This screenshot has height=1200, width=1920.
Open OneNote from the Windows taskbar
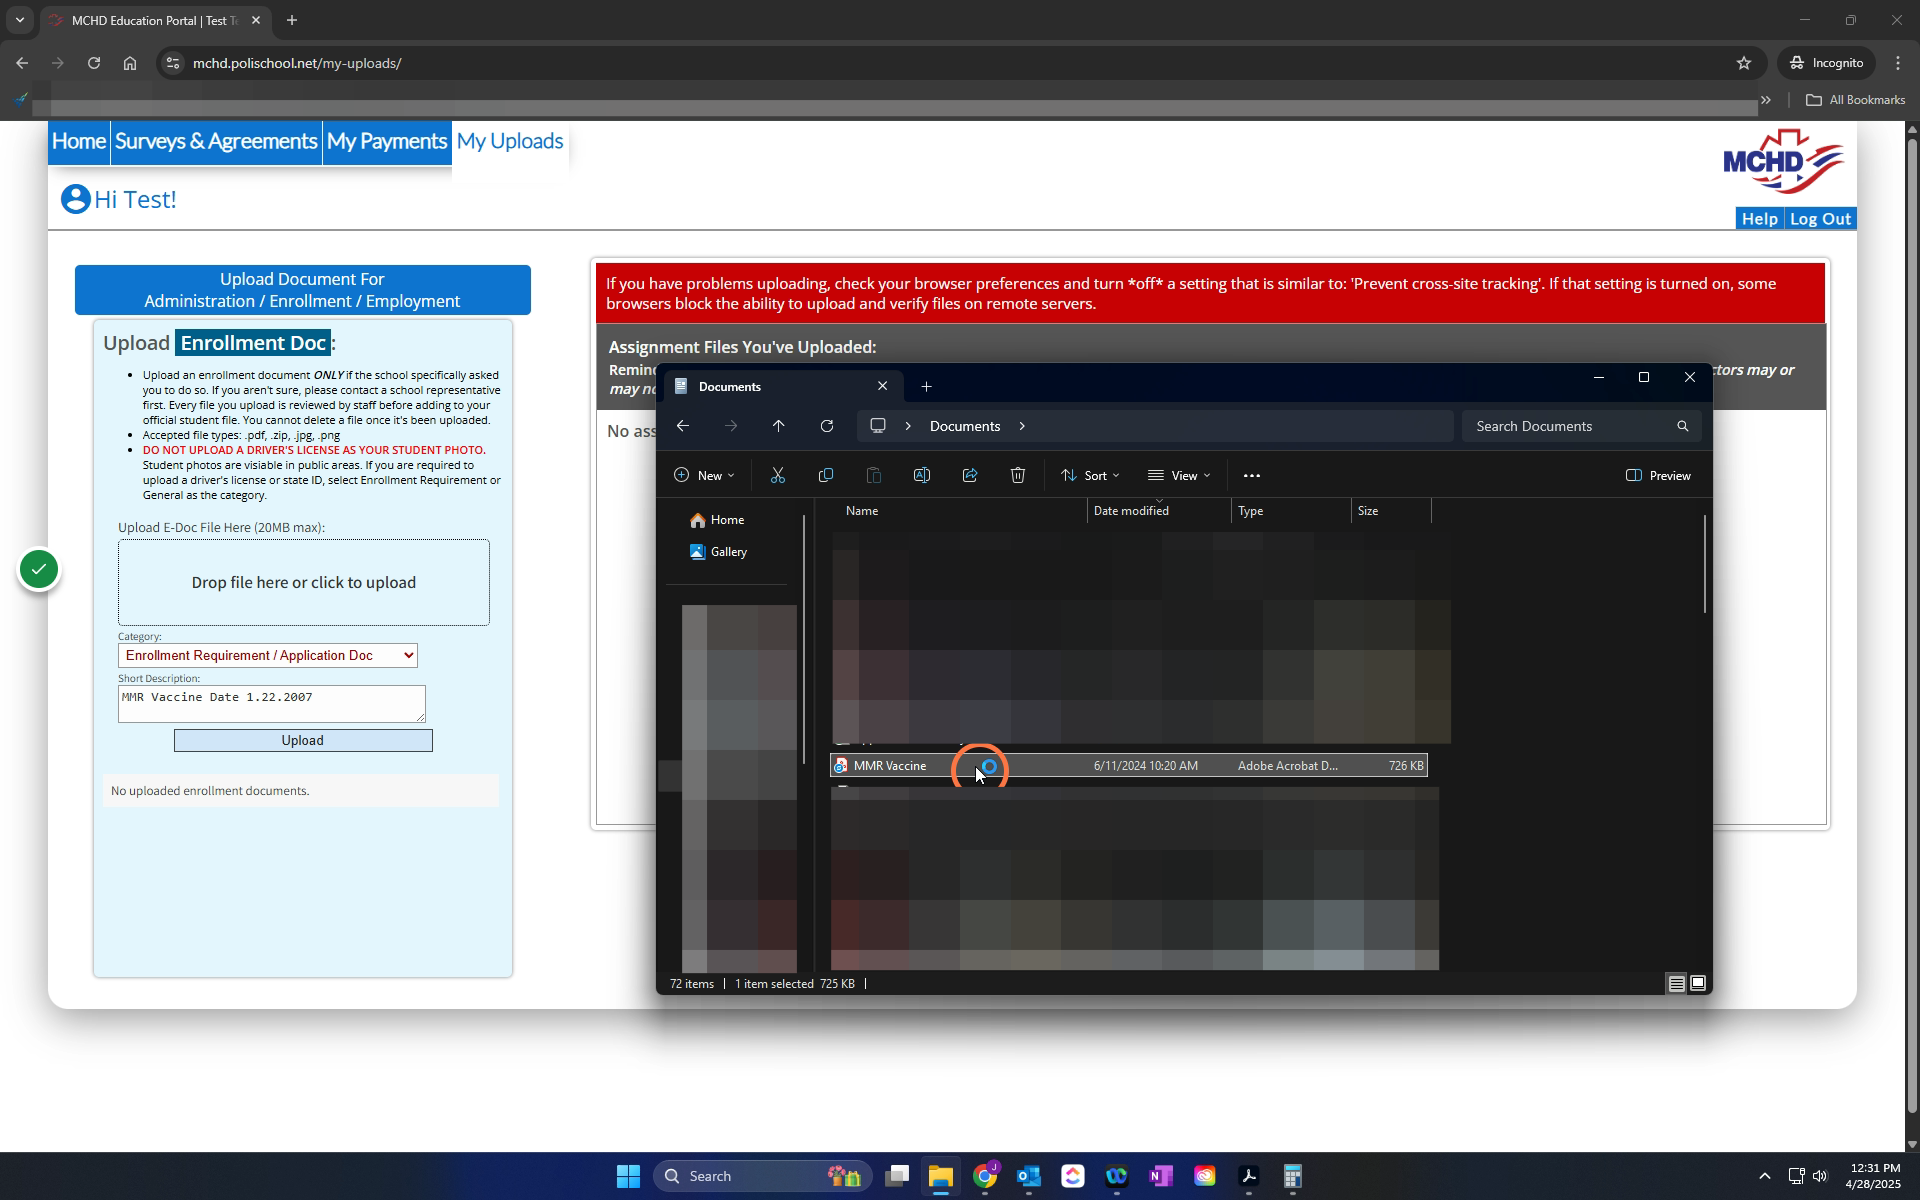(x=1161, y=1176)
